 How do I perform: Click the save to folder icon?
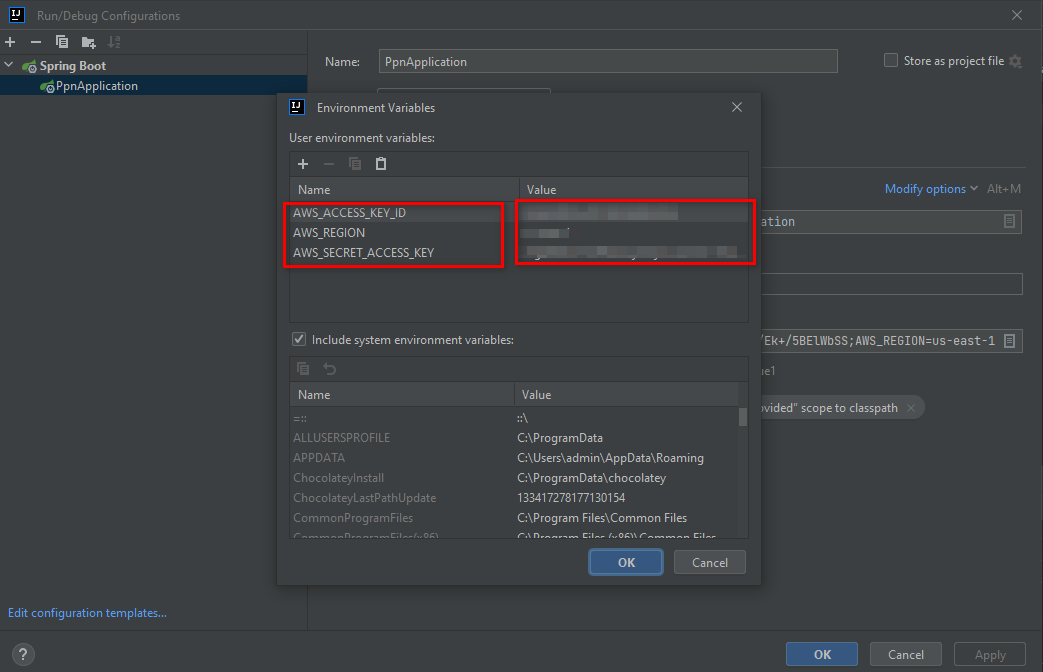click(88, 43)
